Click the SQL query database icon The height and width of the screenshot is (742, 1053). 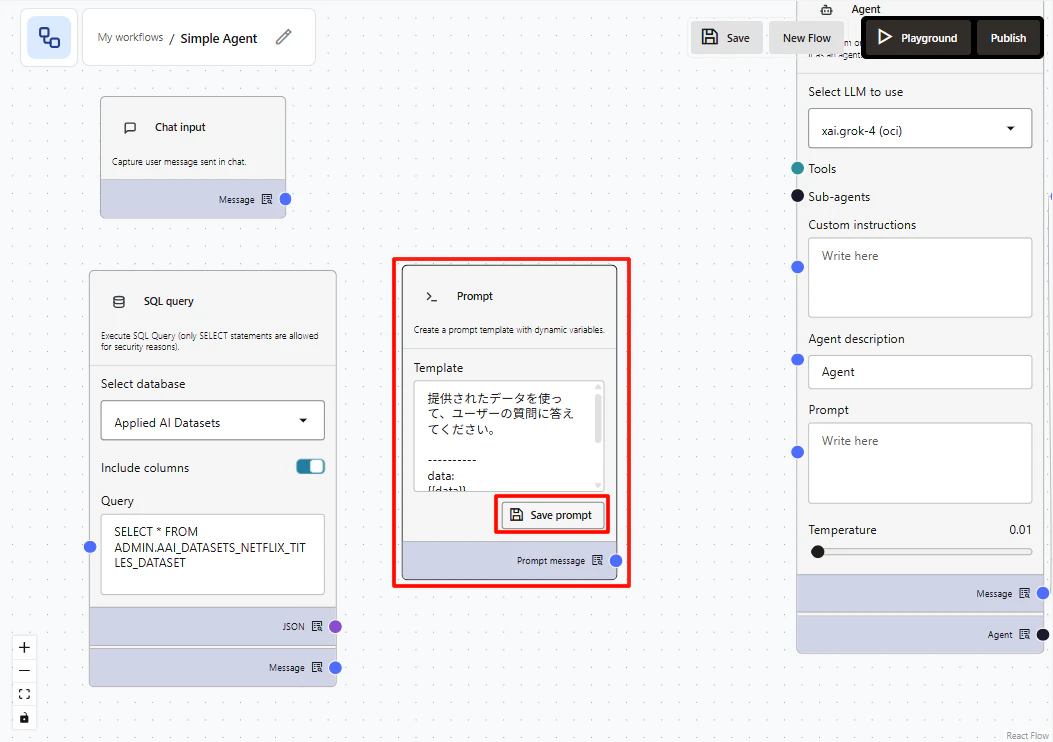coord(119,302)
